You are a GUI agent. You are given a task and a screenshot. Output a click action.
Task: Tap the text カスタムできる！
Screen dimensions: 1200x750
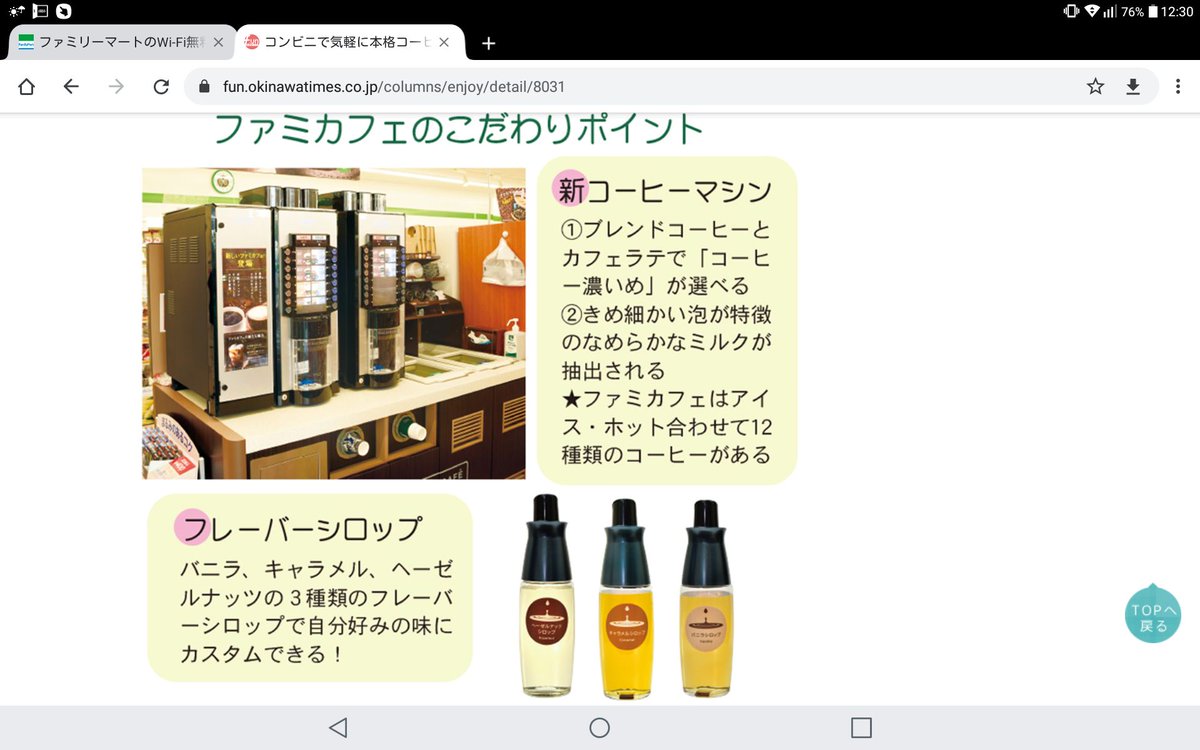(x=264, y=655)
